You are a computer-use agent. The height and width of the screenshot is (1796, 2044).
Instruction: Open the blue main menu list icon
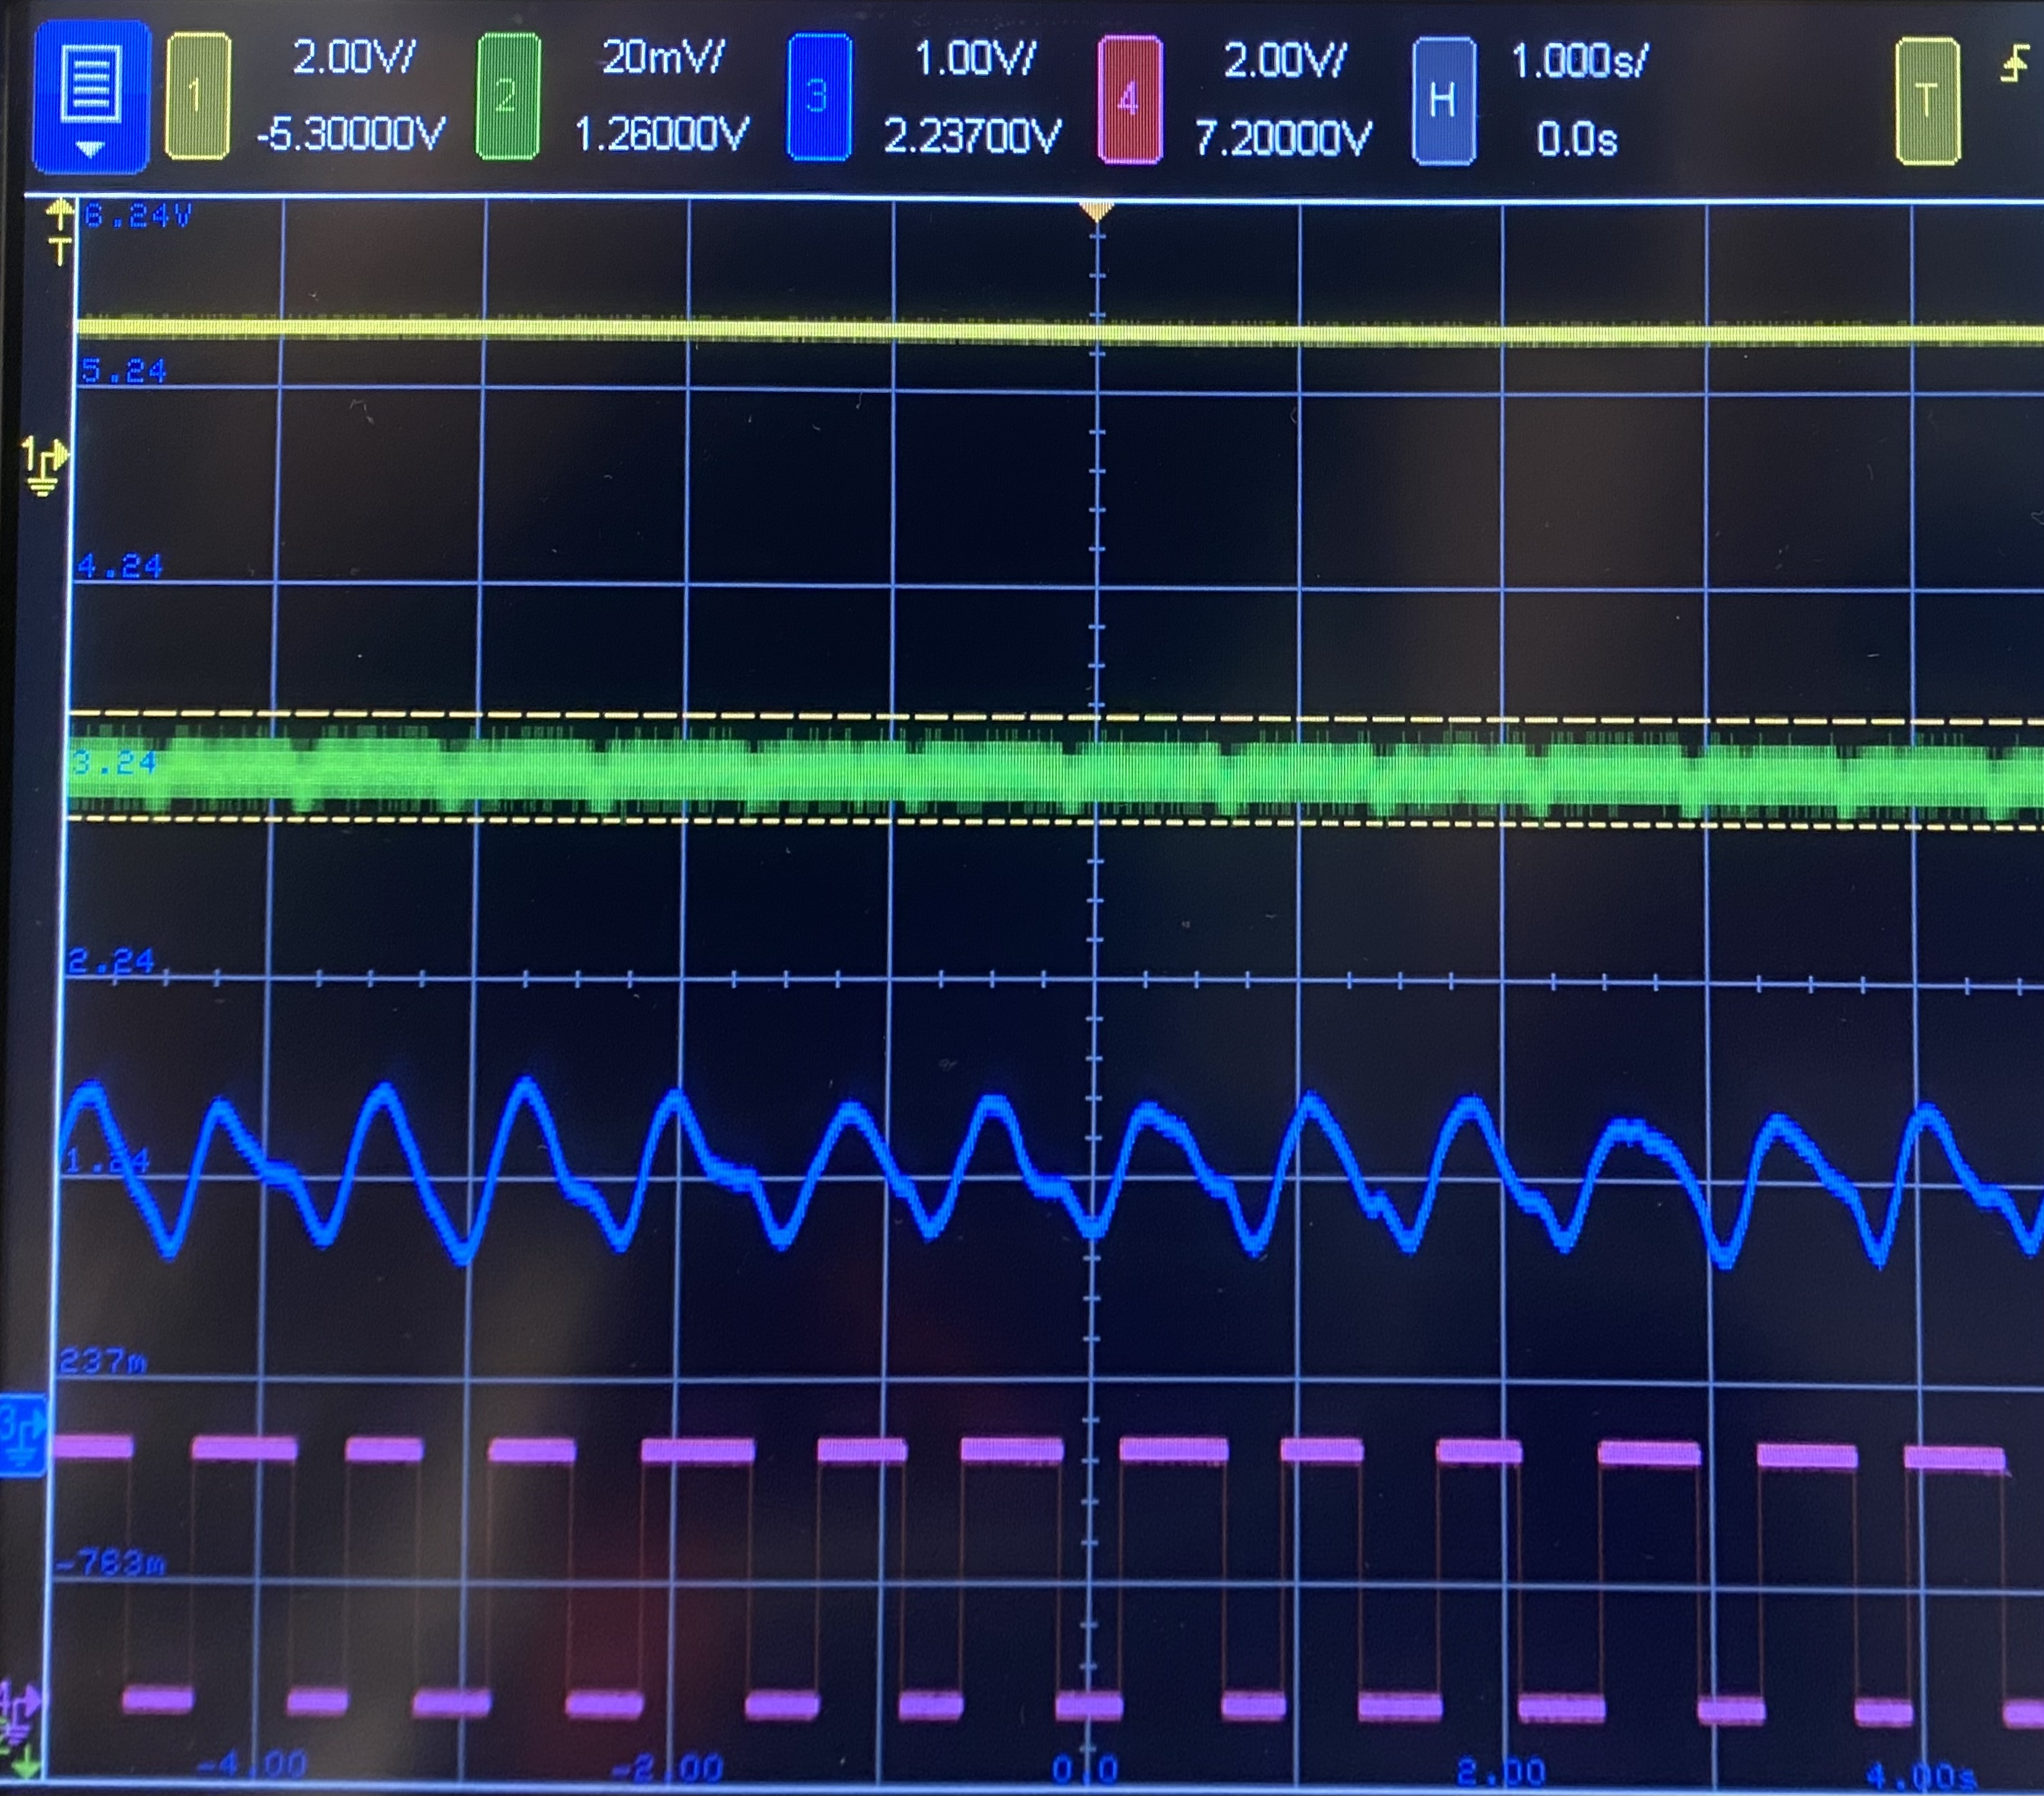[x=91, y=98]
